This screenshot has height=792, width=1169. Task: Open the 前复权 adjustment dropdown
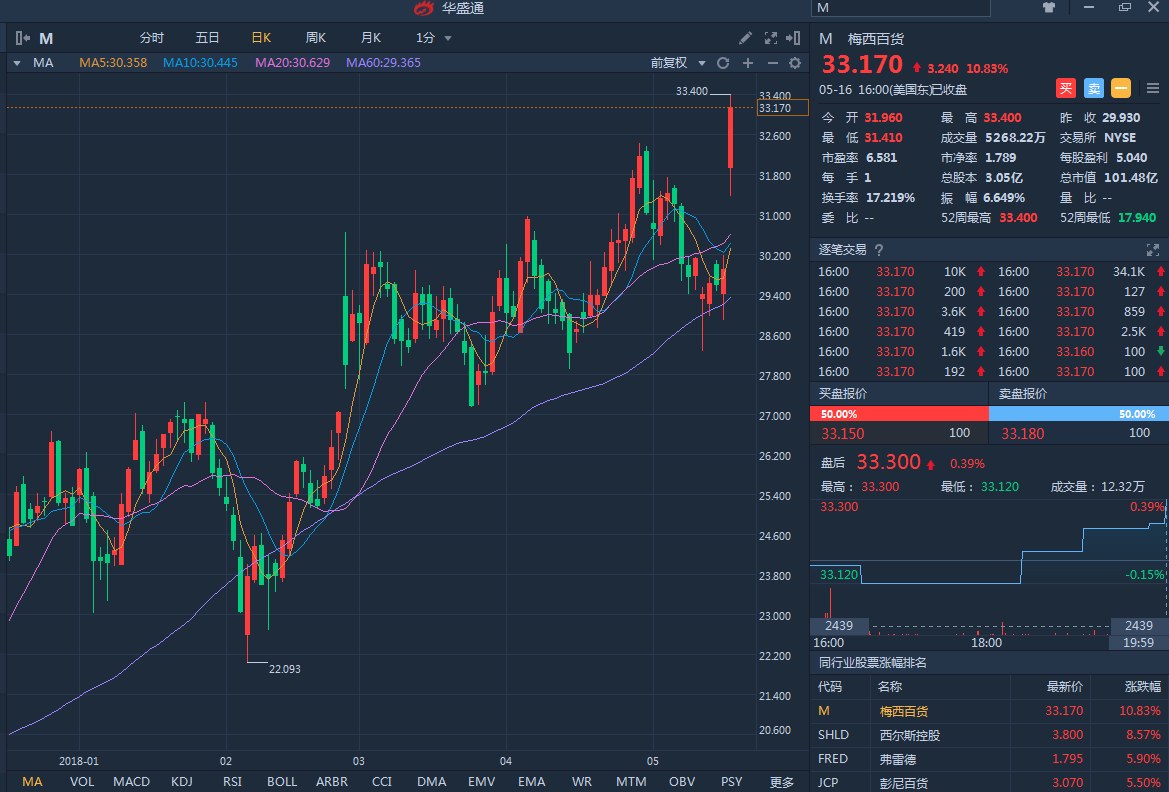678,63
